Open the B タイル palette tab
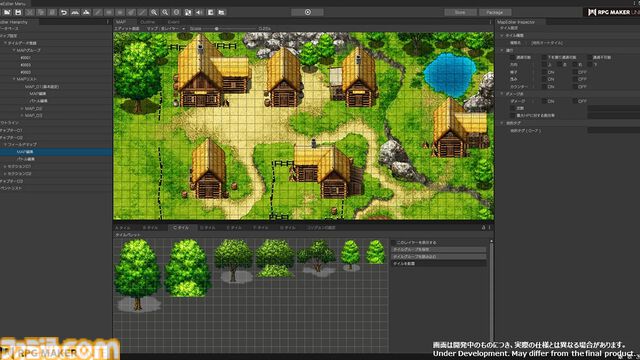Viewport: 640px width, 360px height. (150, 228)
